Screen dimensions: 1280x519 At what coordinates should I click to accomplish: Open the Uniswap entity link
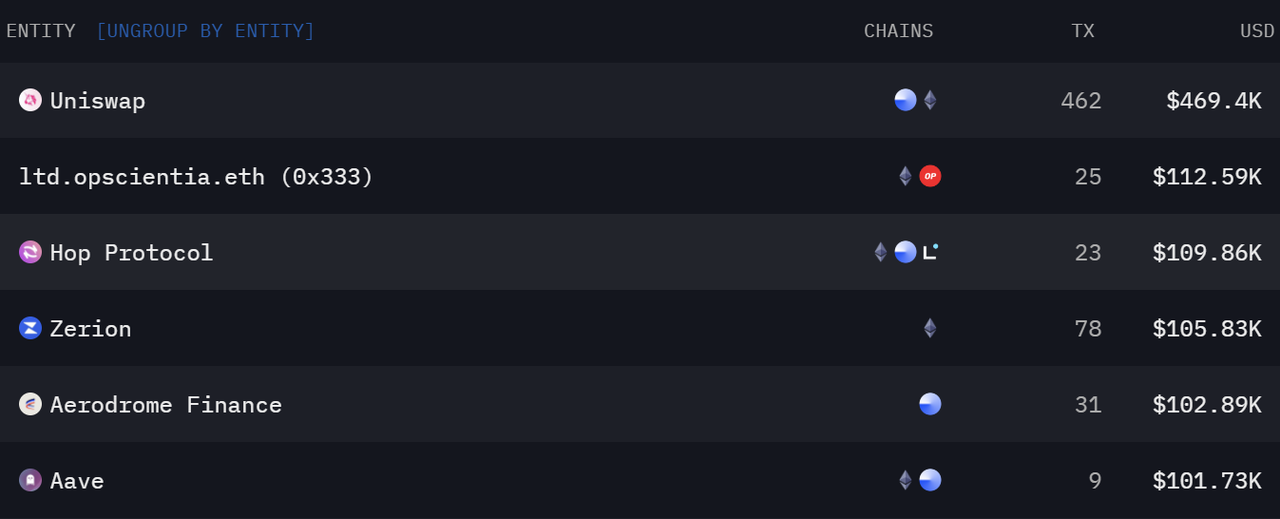[x=98, y=101]
